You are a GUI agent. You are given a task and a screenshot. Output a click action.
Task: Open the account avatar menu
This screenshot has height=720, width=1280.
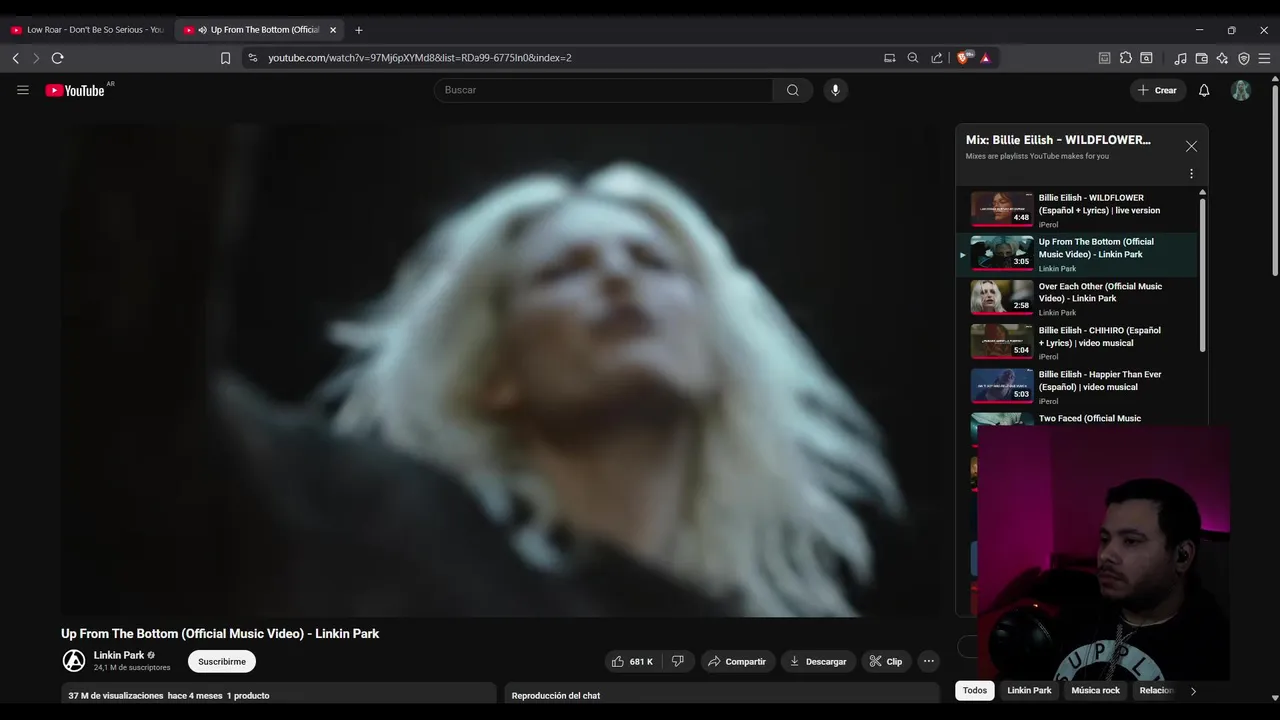pyautogui.click(x=1241, y=90)
